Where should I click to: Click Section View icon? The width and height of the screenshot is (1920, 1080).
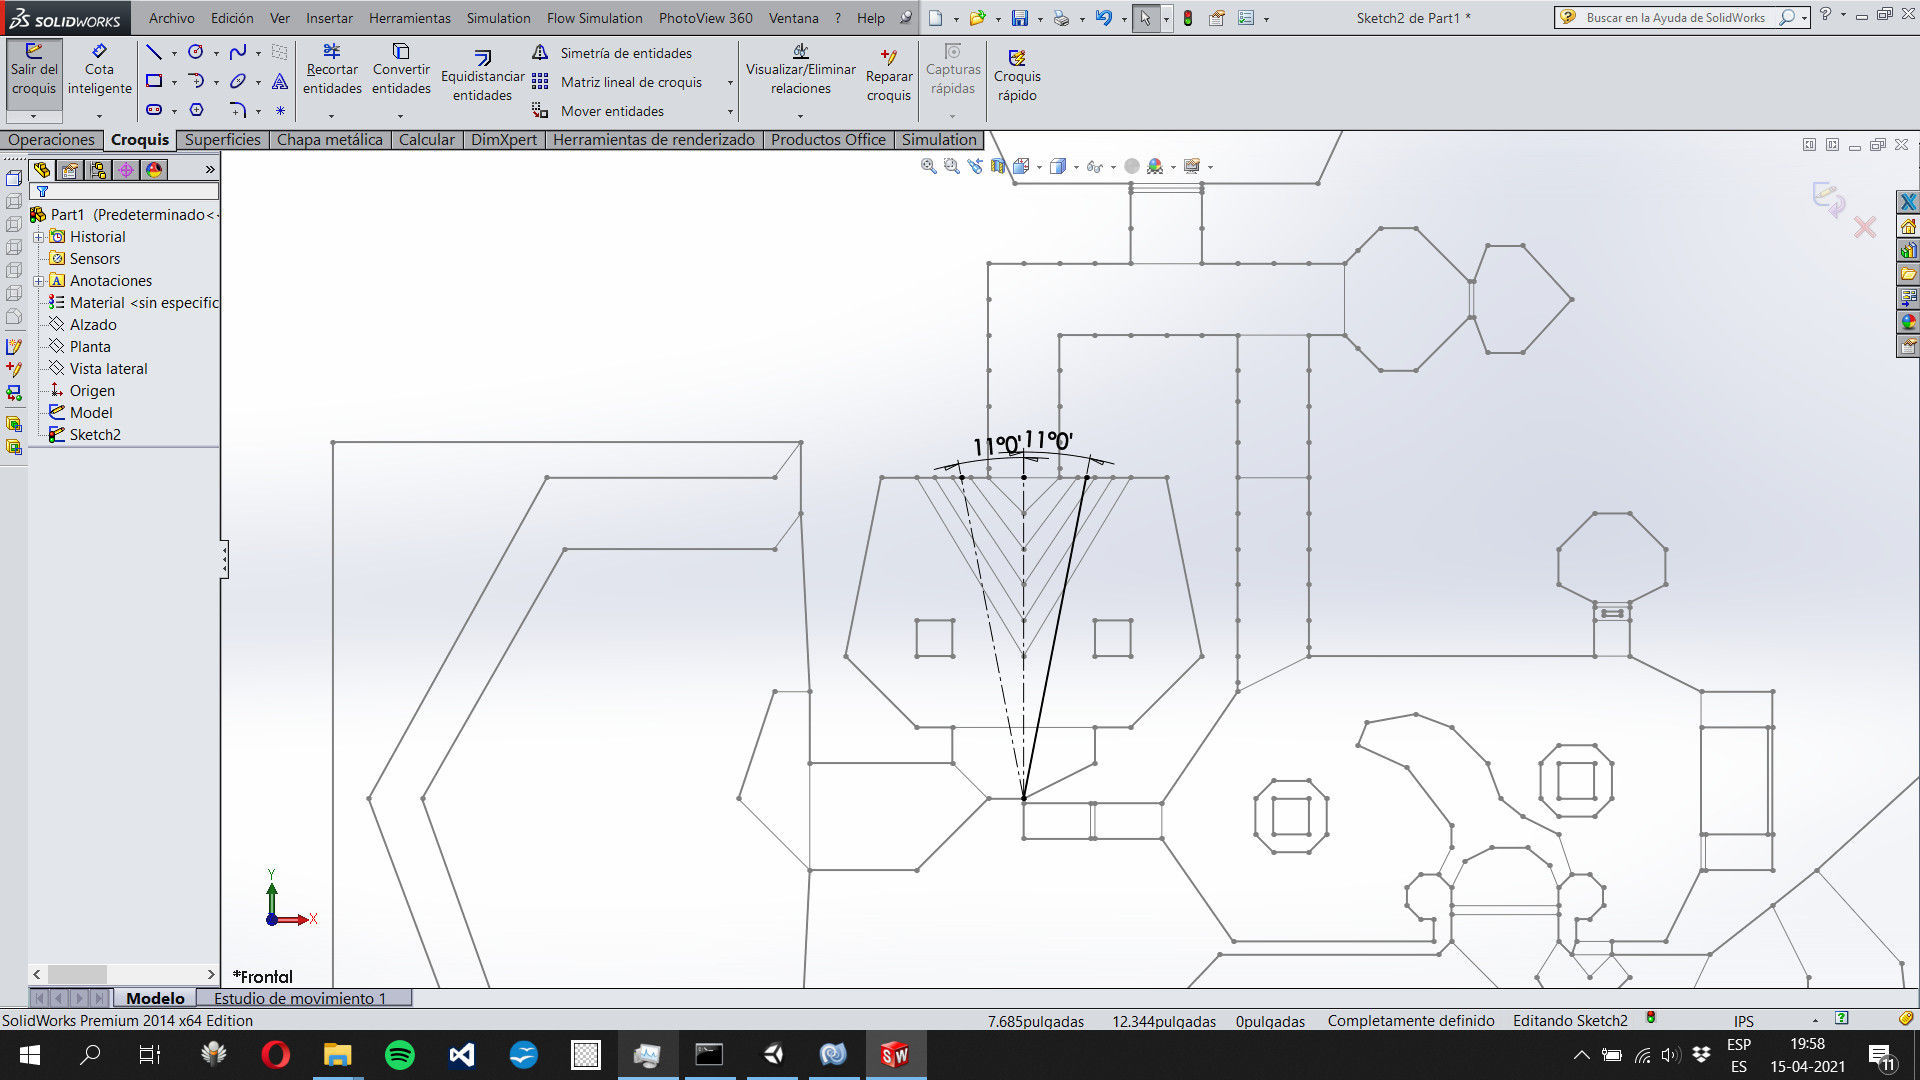tap(998, 166)
